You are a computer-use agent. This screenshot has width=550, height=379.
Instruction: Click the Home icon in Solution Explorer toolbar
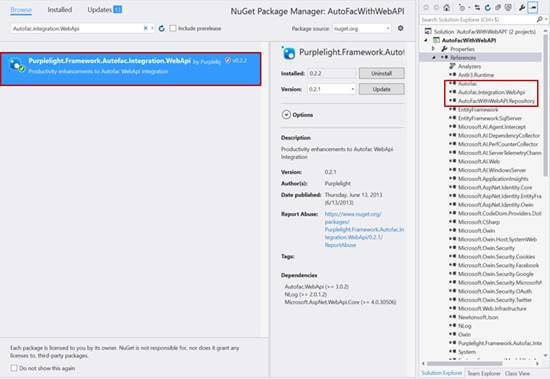pos(447,7)
